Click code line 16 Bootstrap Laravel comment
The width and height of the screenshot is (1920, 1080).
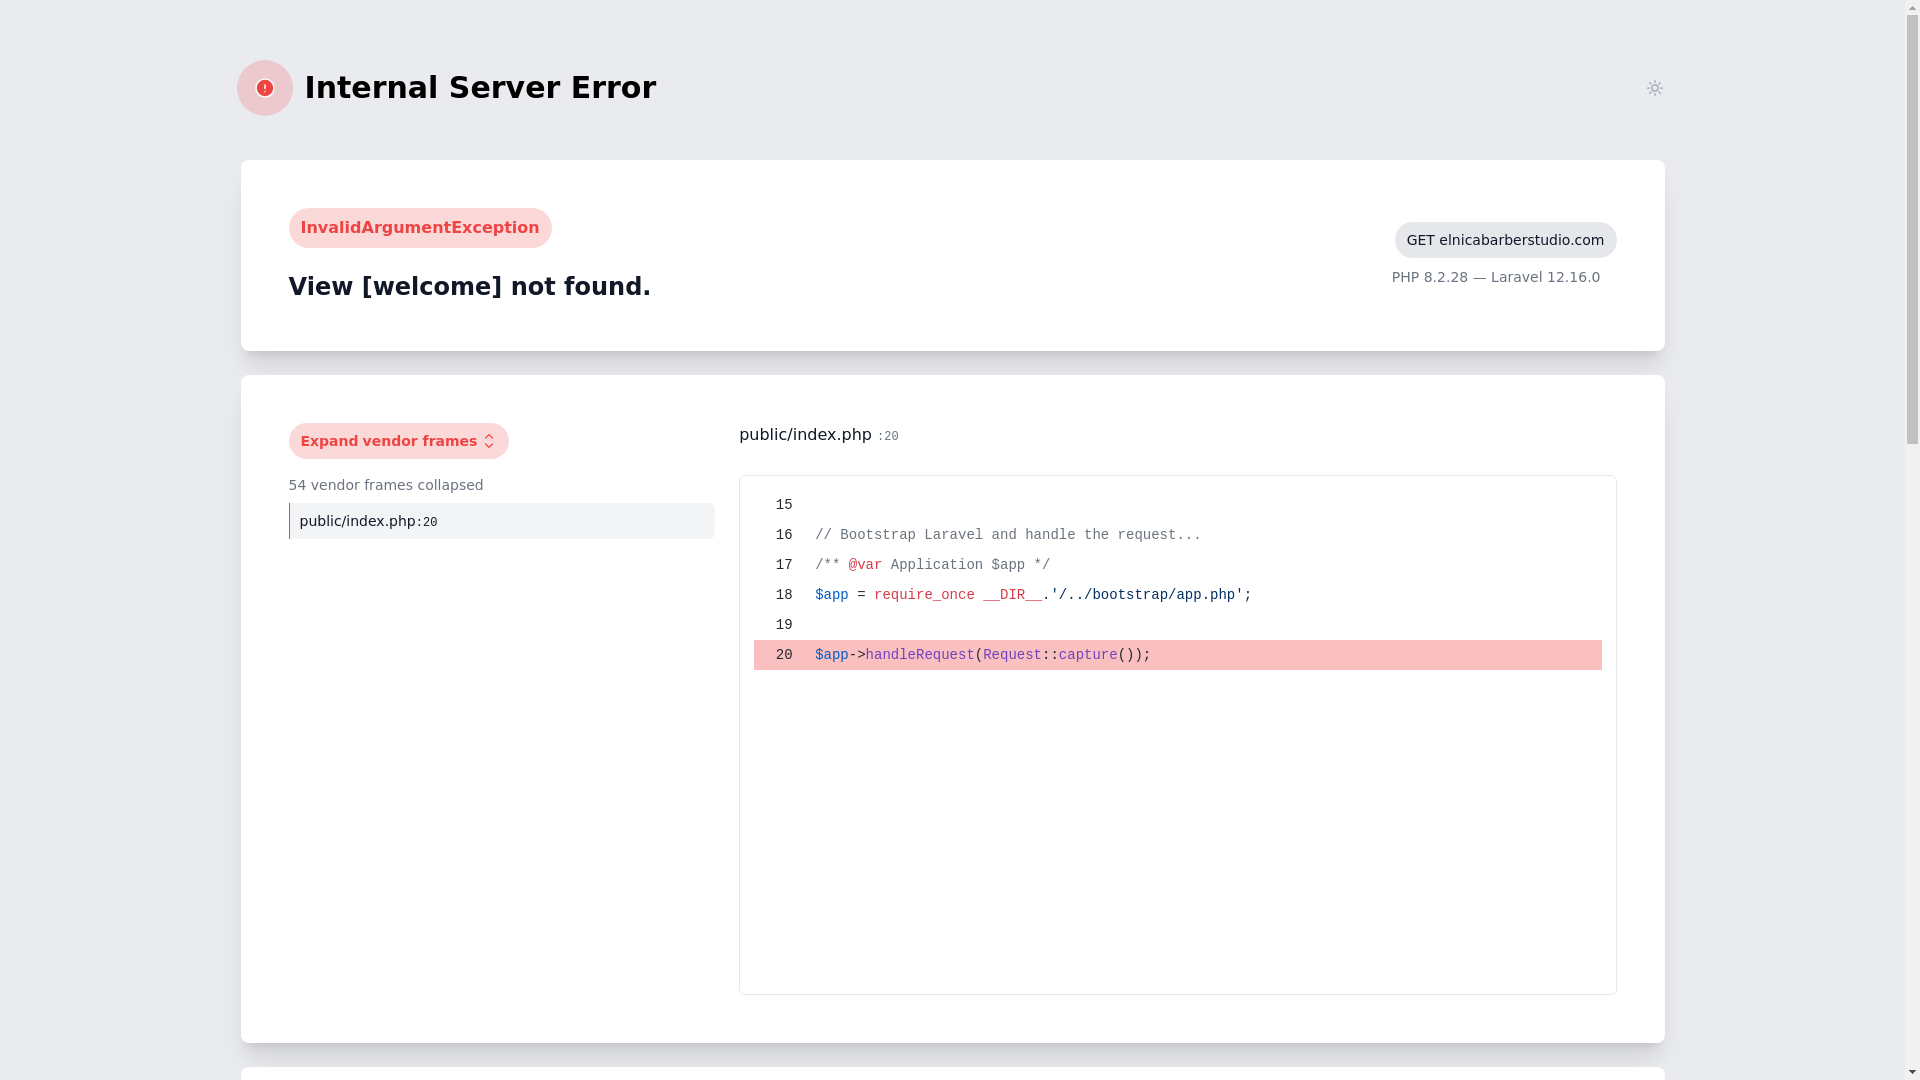click(1177, 535)
